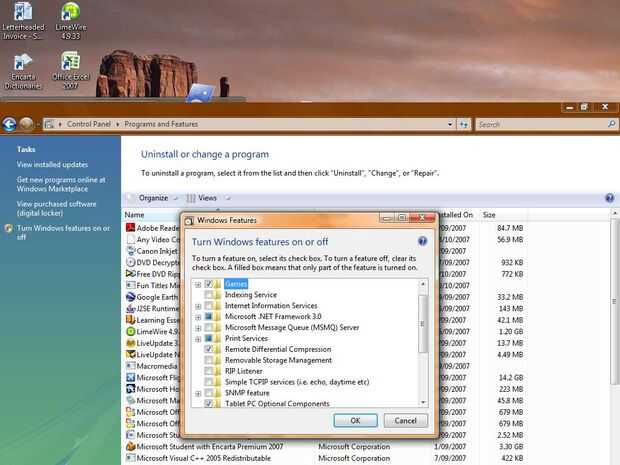
Task: Select the Learning Essentials program icon
Action: (x=130, y=319)
